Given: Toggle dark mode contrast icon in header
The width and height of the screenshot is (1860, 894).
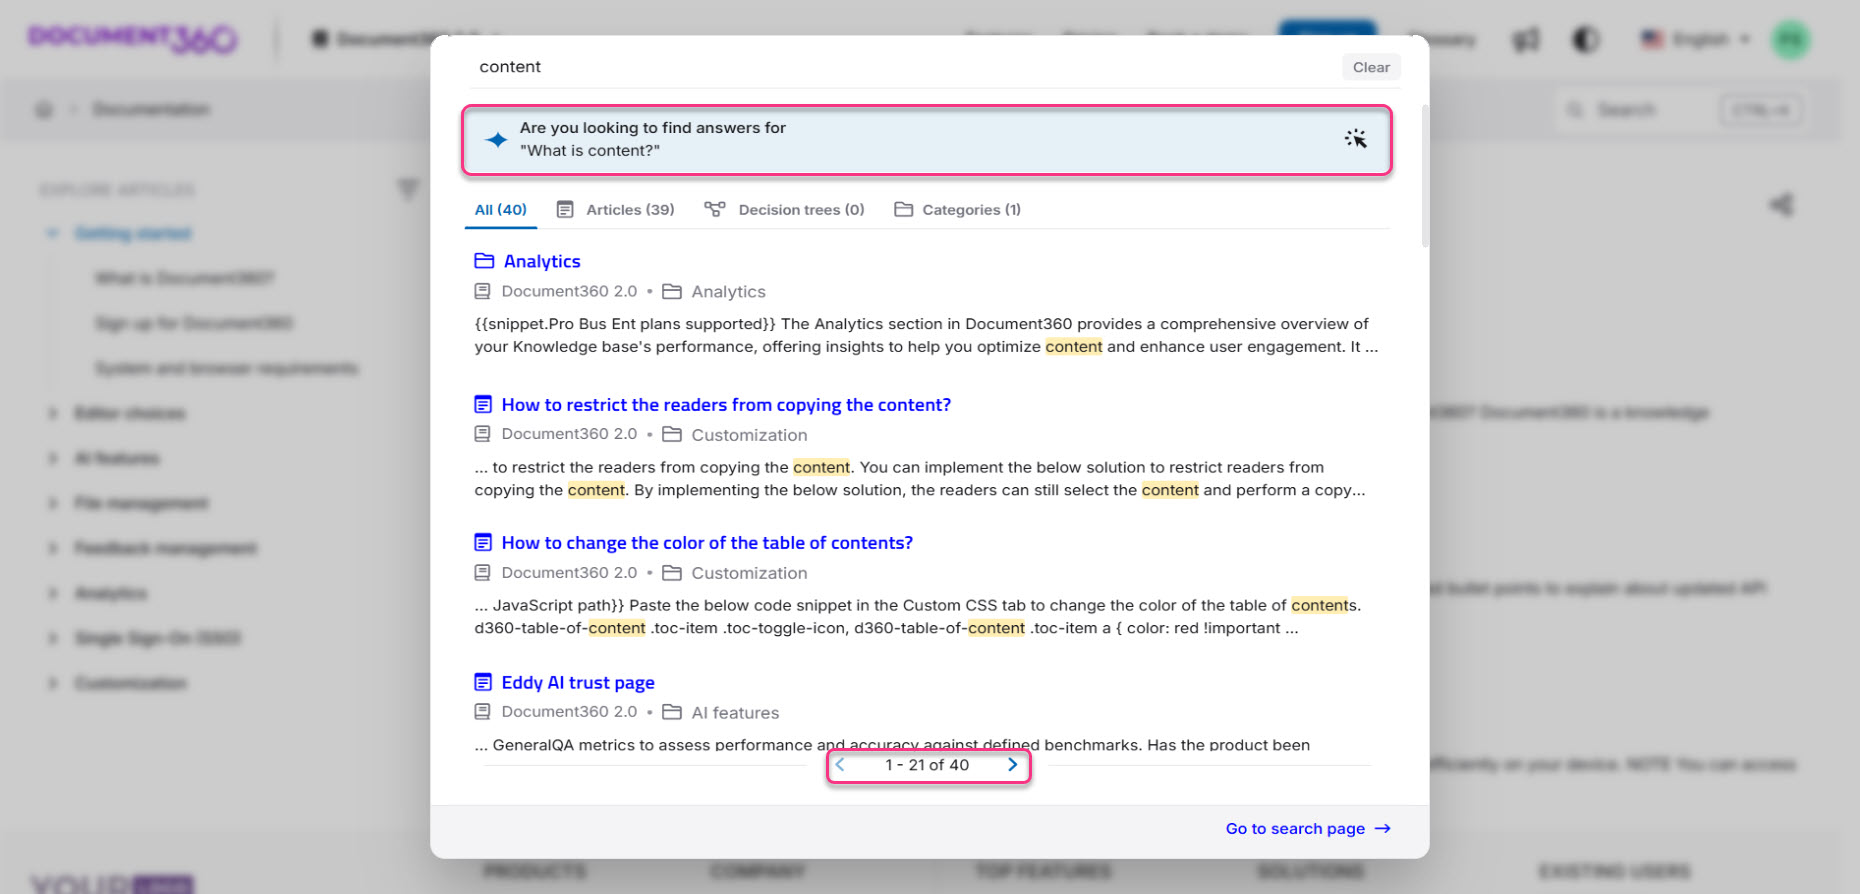Looking at the screenshot, I should pyautogui.click(x=1585, y=40).
